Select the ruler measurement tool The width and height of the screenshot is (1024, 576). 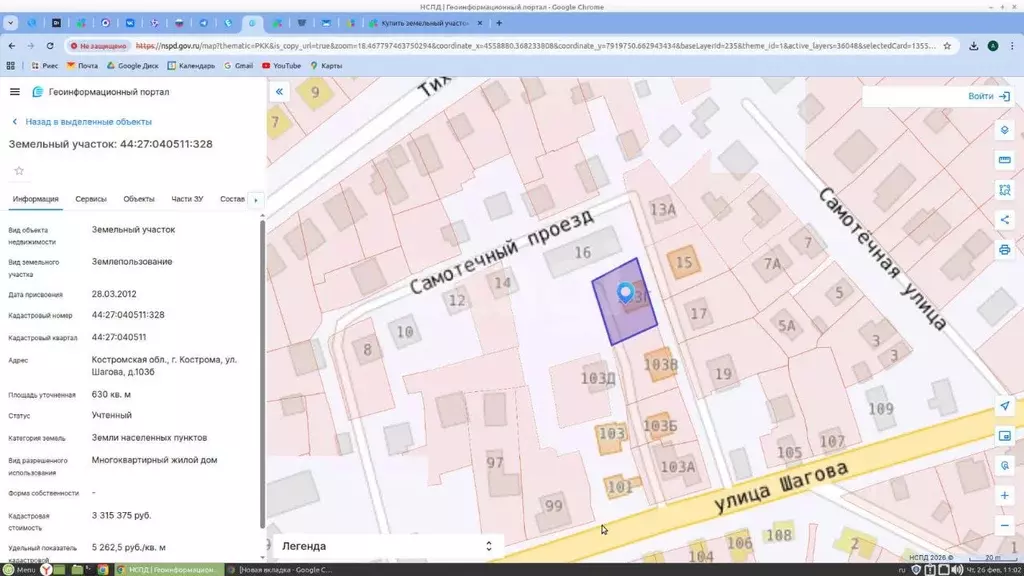[1005, 160]
